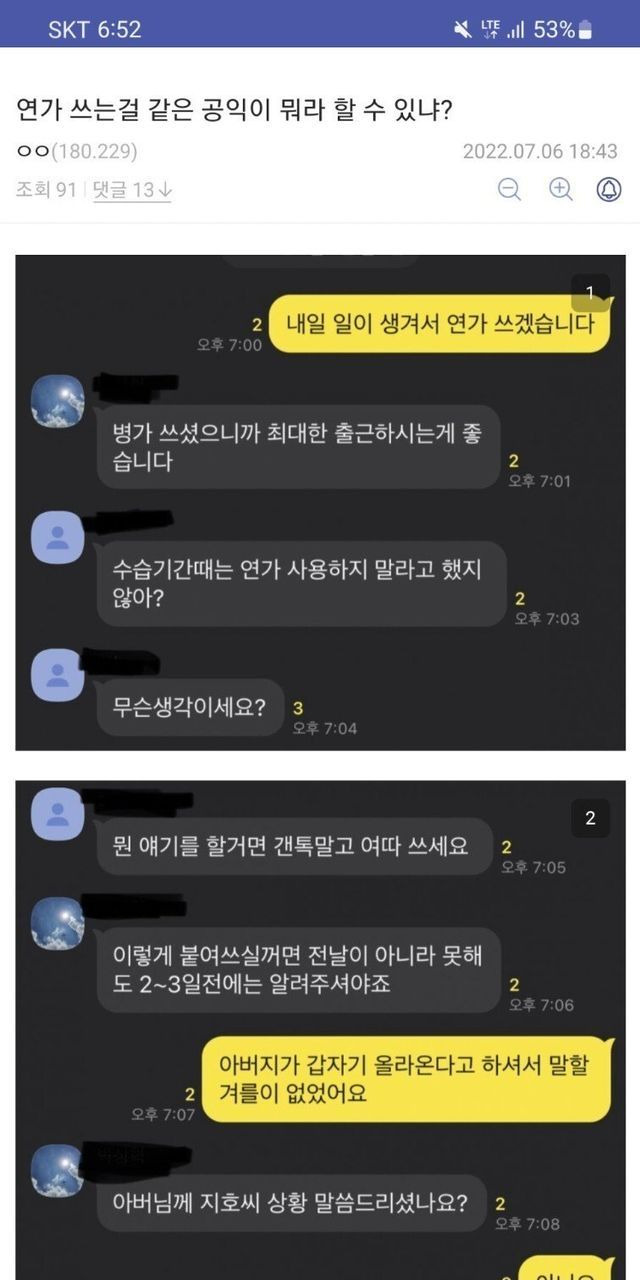
Task: Tap the author name ㅇㅇ(180.229)
Action: pyautogui.click(x=77, y=152)
